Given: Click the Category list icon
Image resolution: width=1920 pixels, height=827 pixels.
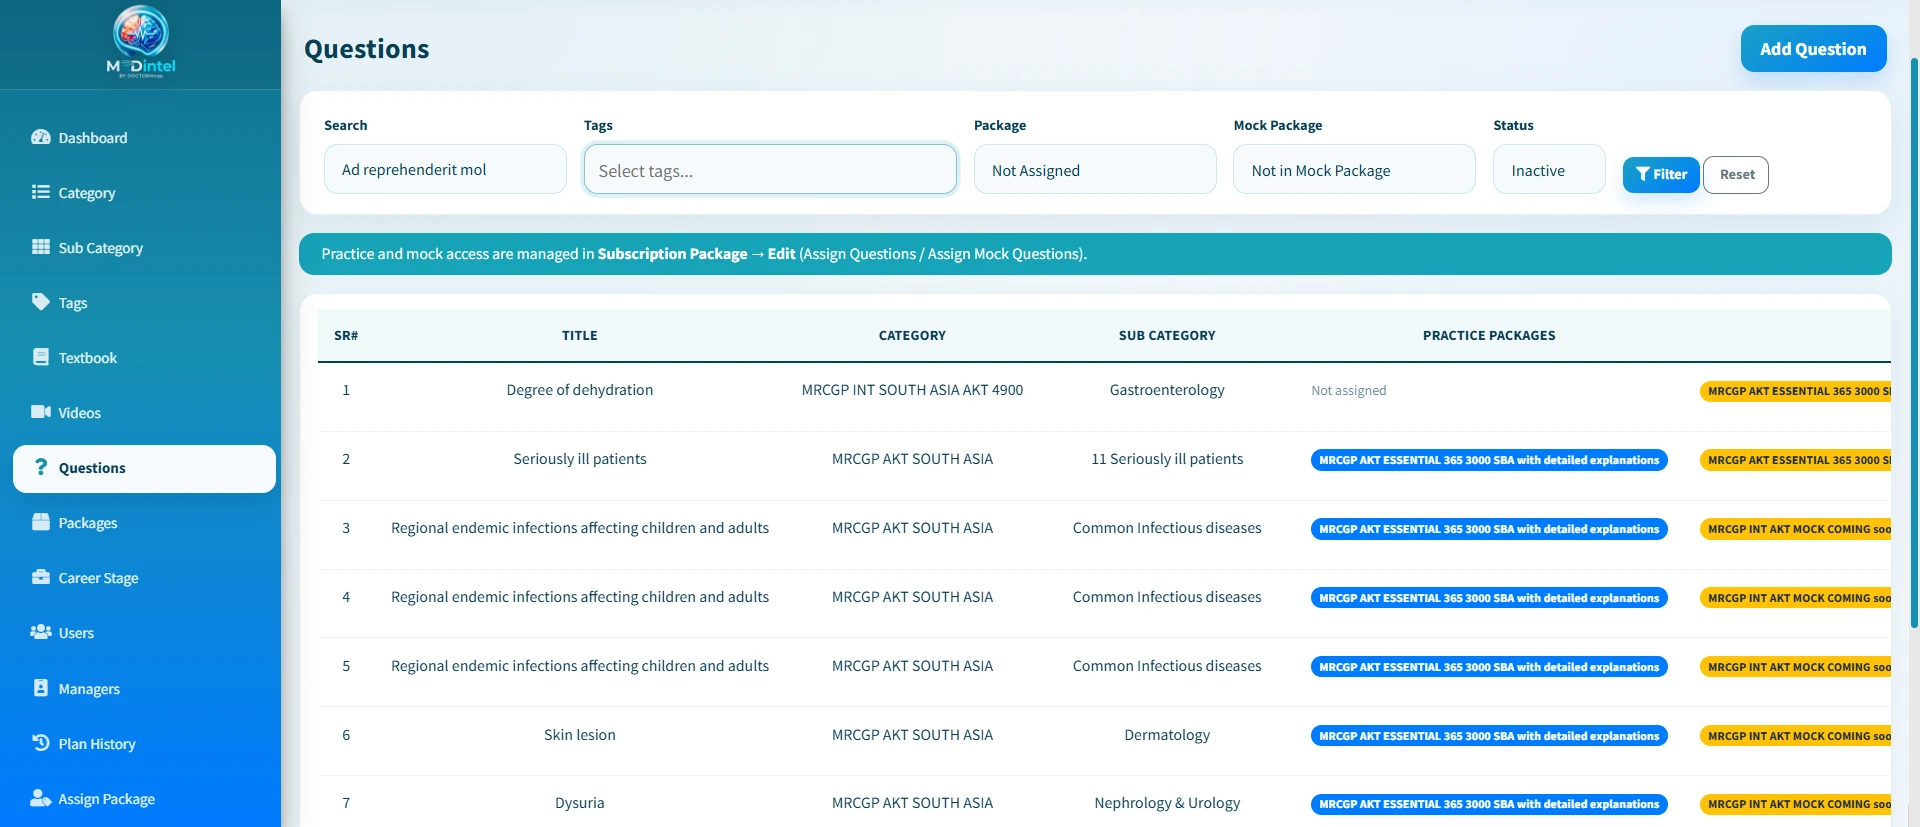Looking at the screenshot, I should point(41,192).
